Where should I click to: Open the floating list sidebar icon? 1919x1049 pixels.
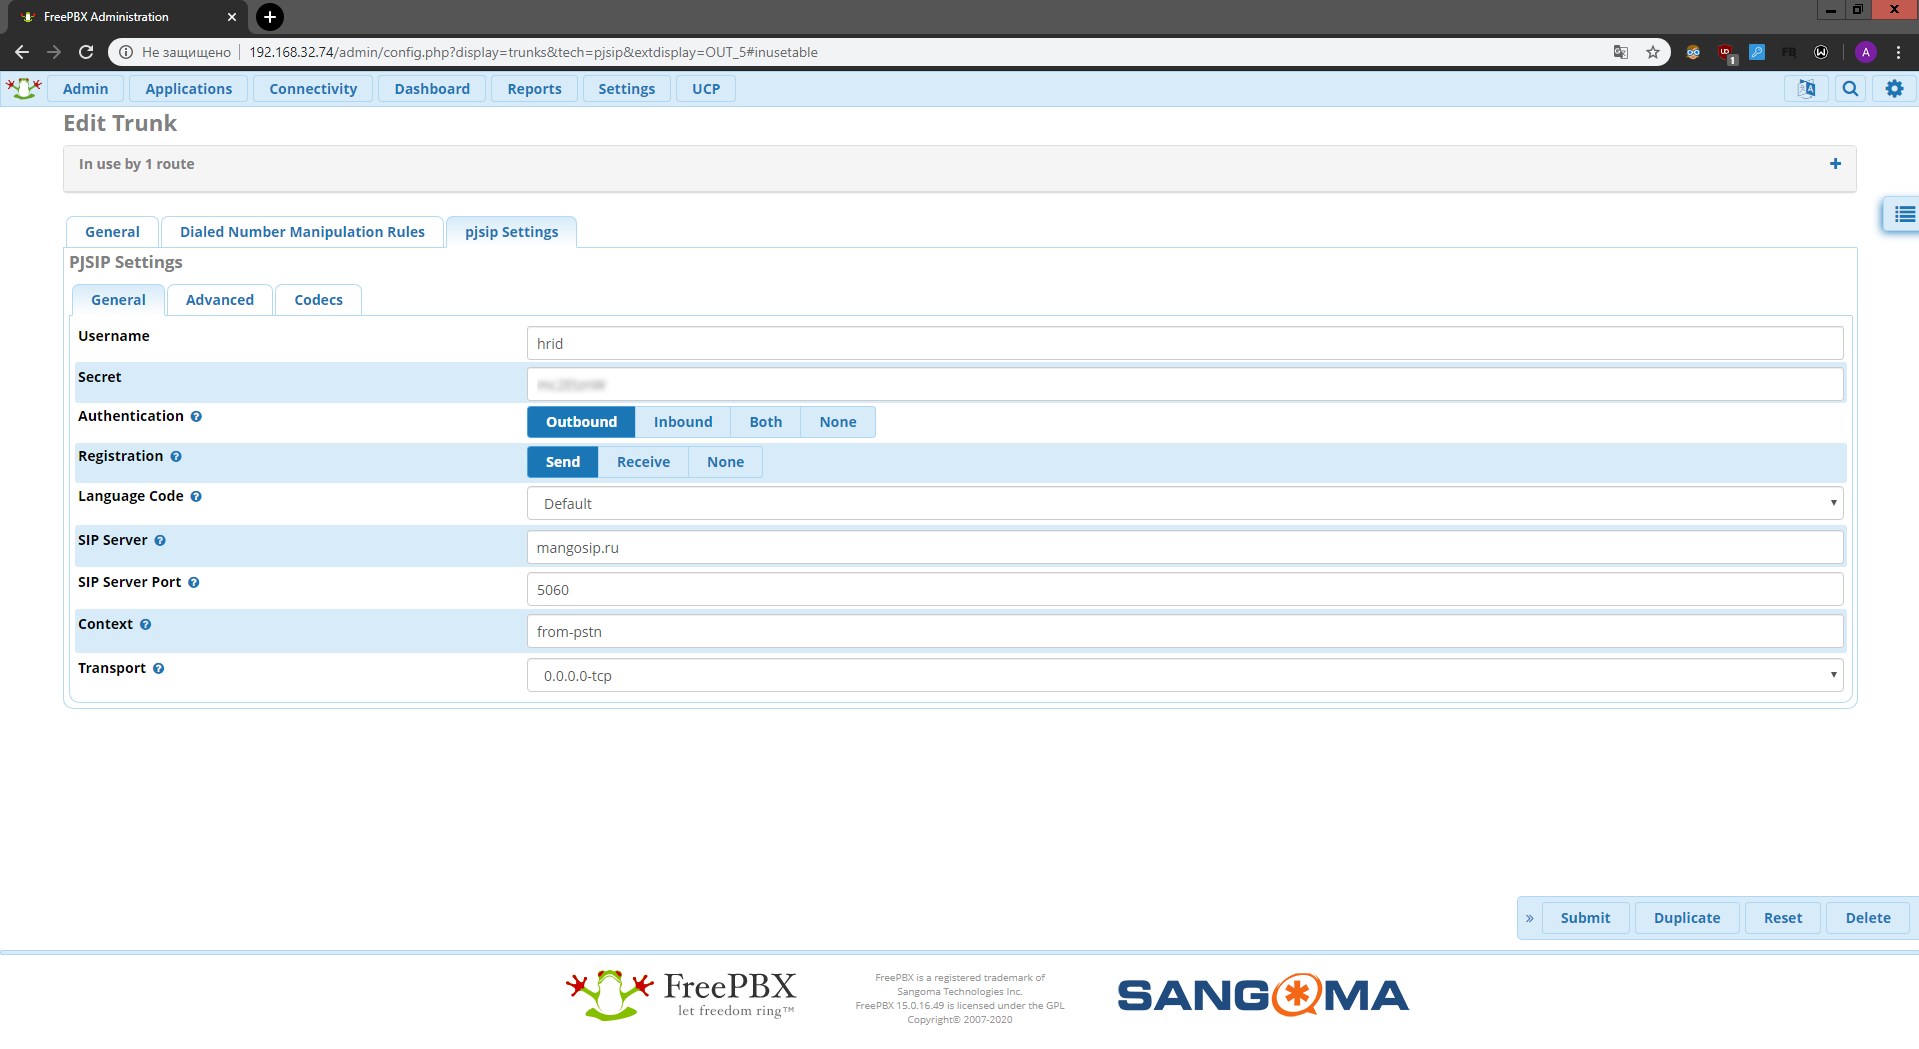click(x=1903, y=214)
